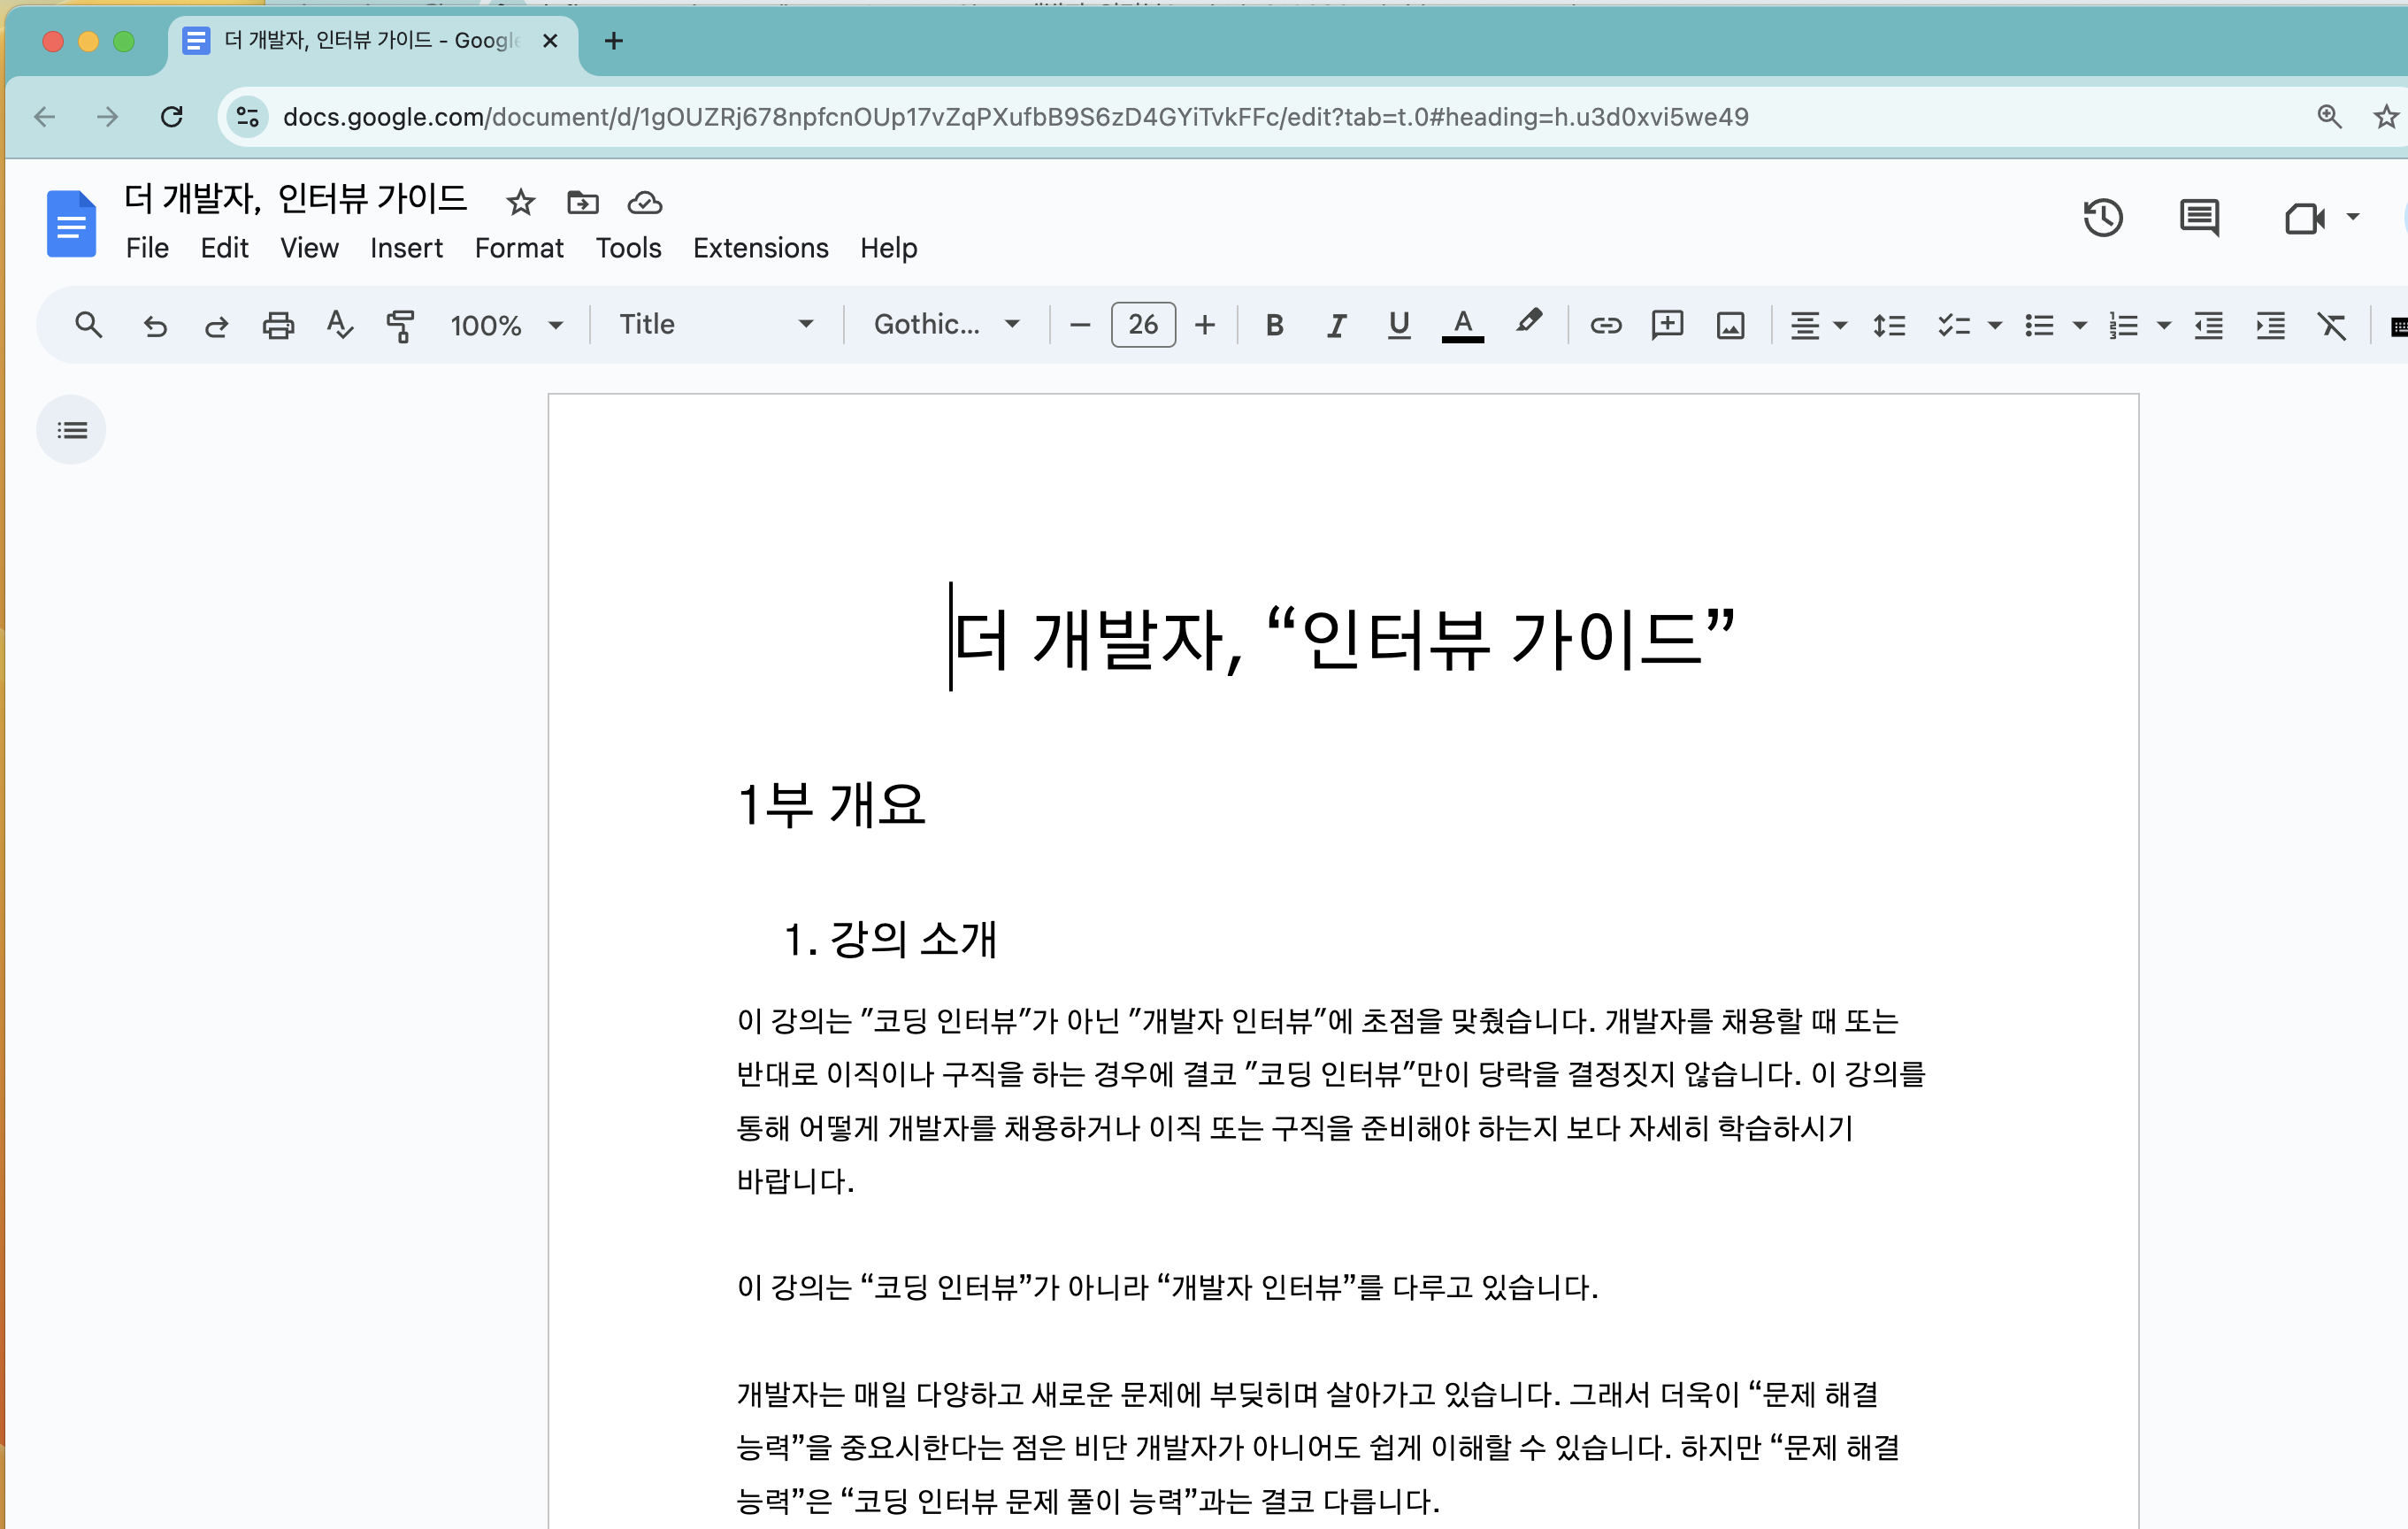Open the Edit menu

(224, 248)
